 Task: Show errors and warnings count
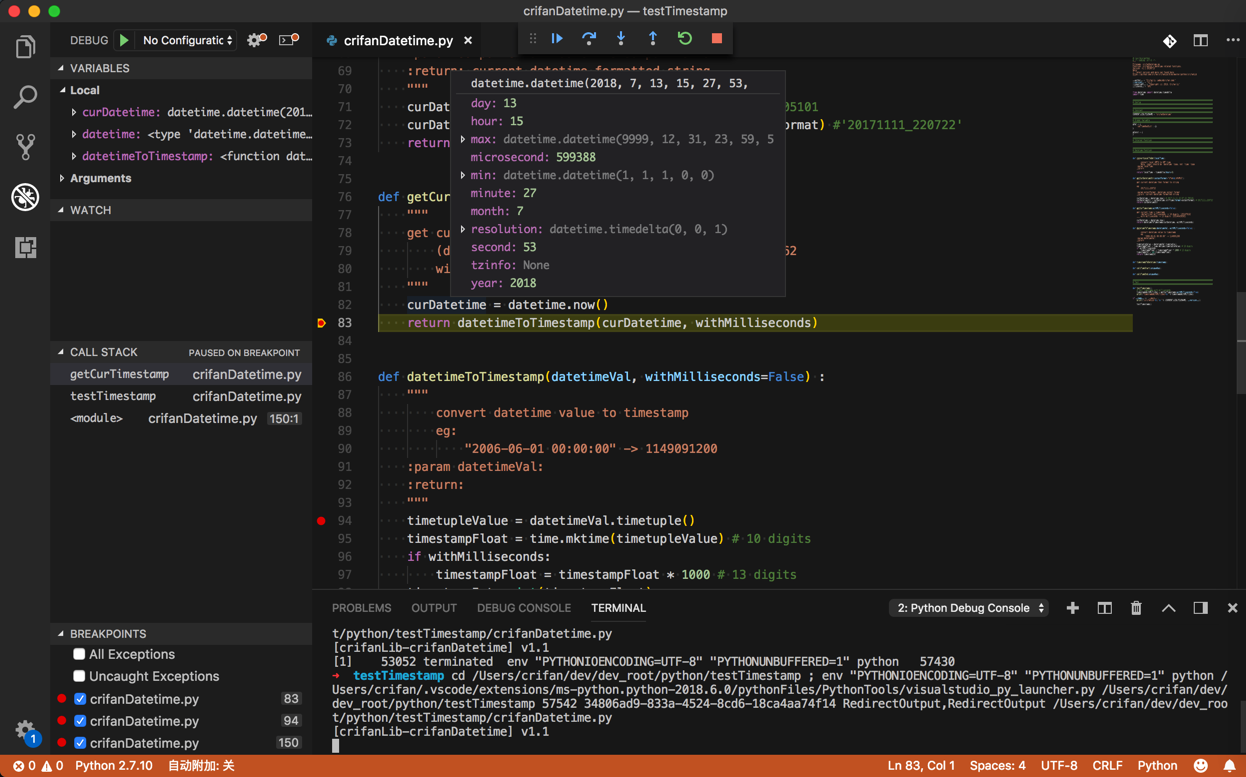[x=37, y=766]
